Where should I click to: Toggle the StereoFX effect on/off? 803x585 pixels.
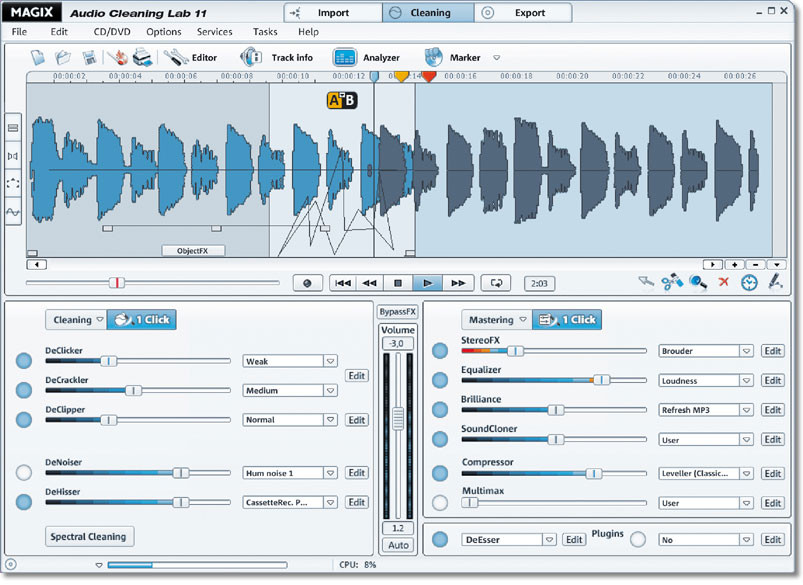click(x=440, y=351)
